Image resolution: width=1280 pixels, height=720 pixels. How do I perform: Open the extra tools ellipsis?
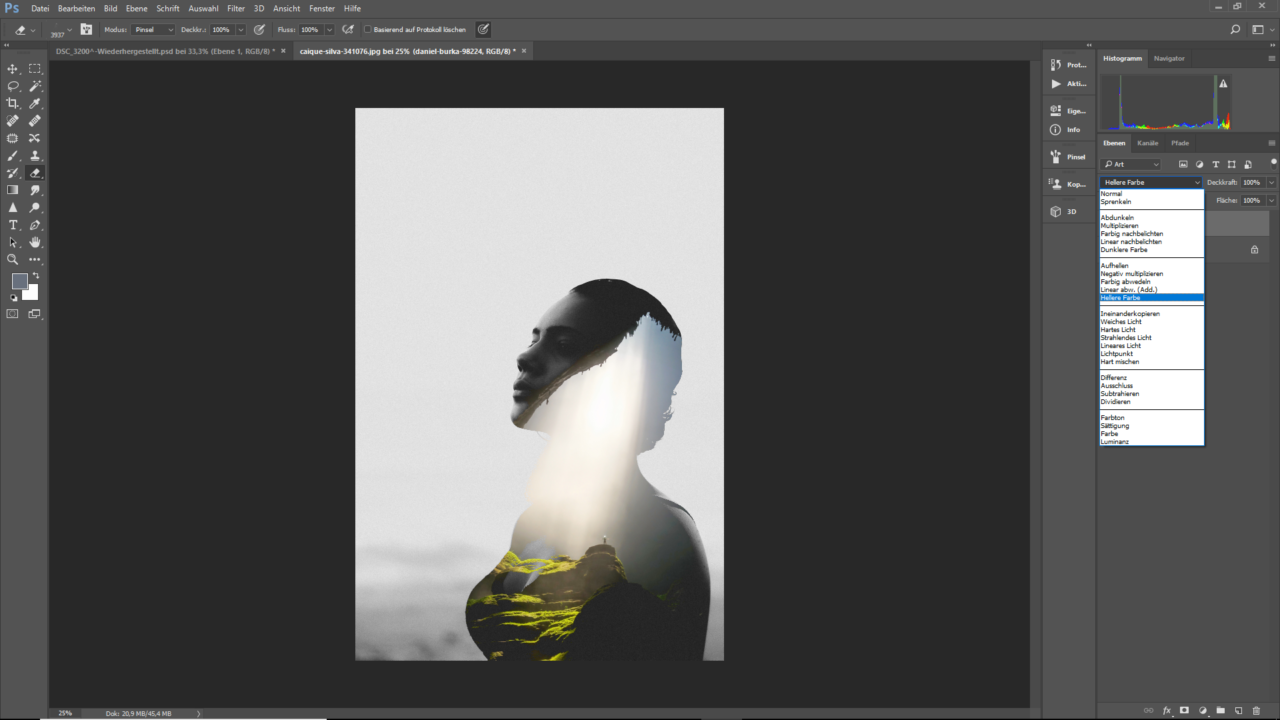[x=35, y=259]
